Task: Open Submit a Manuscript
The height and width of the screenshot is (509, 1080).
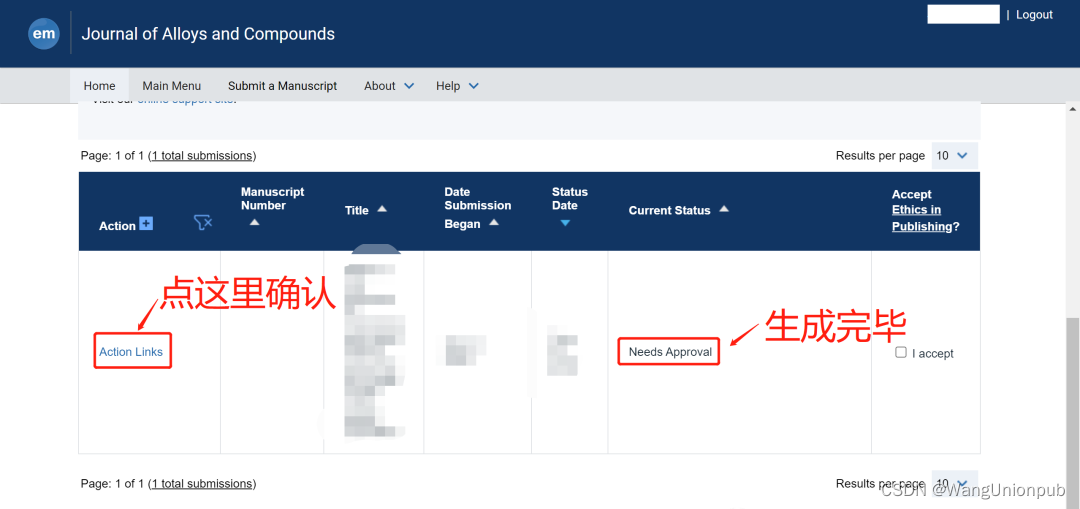Action: pyautogui.click(x=282, y=86)
